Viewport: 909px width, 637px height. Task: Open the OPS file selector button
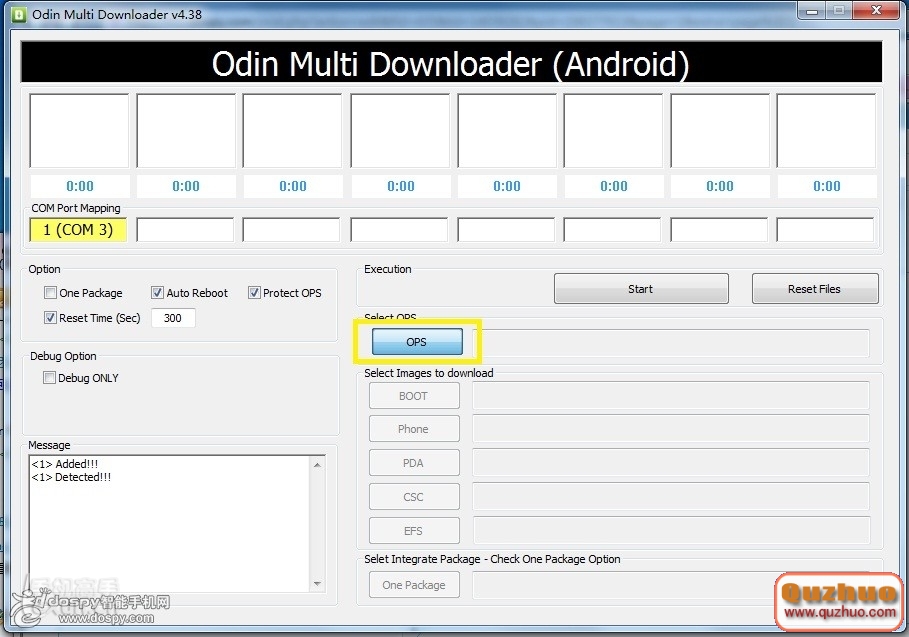click(x=417, y=342)
